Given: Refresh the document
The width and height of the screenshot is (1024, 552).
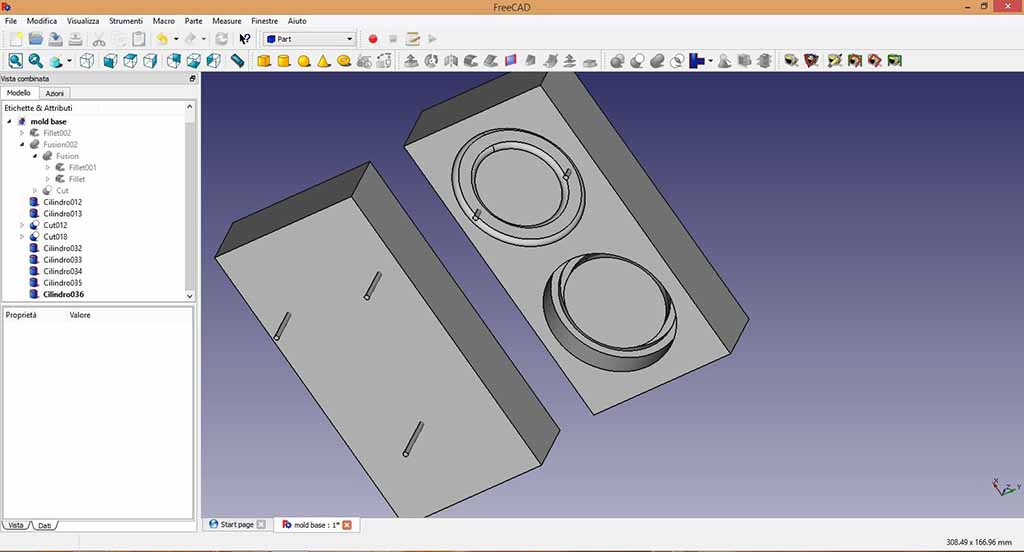Looking at the screenshot, I should click(222, 39).
